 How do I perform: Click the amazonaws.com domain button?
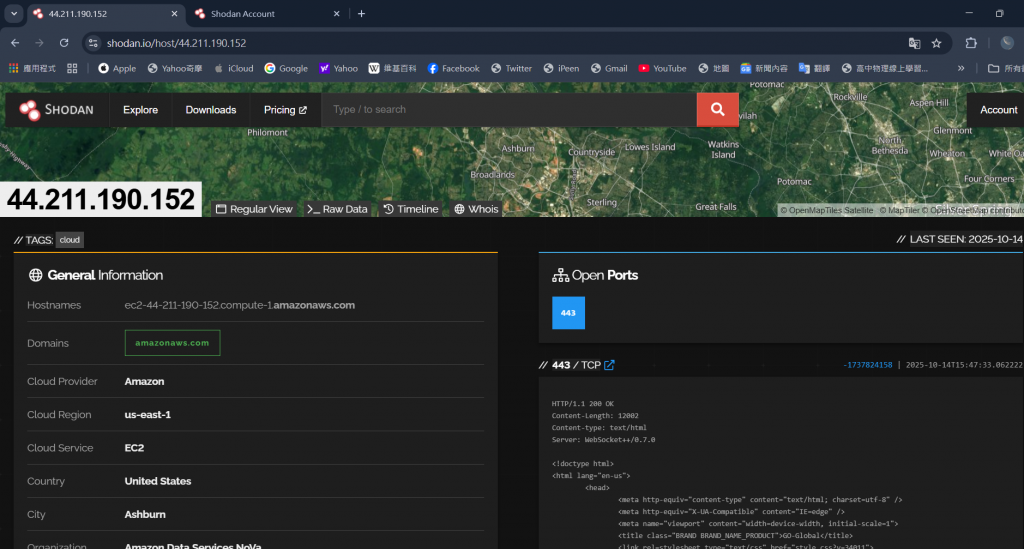[x=172, y=343]
